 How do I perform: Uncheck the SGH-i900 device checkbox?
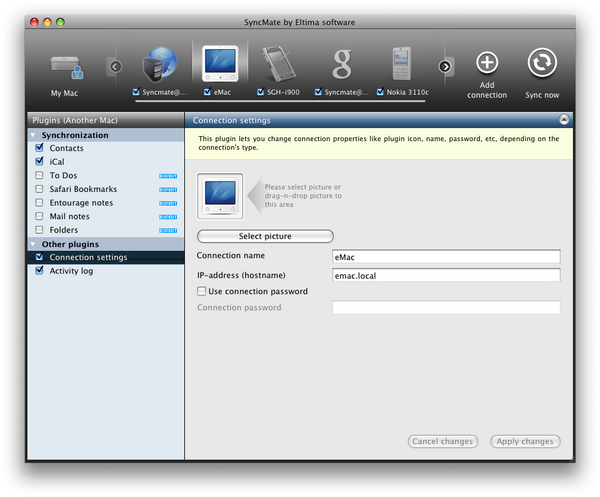click(x=261, y=92)
